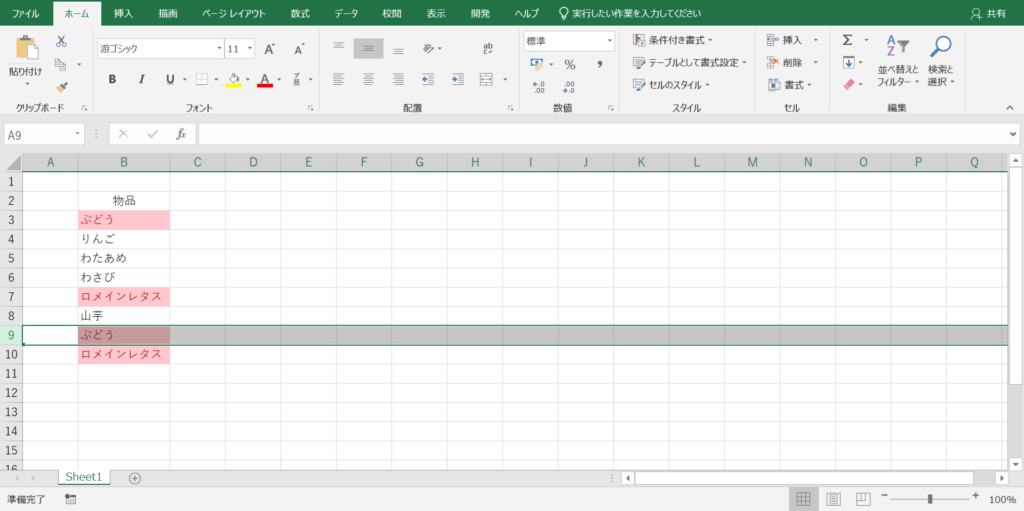The height and width of the screenshot is (511, 1024).
Task: Toggle the middle vertical align button
Action: coord(368,48)
